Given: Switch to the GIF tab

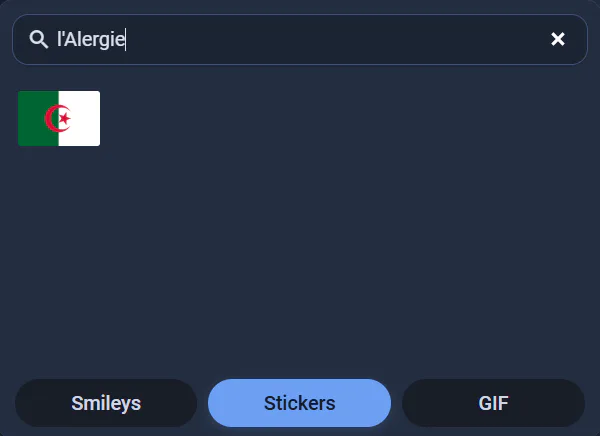Looking at the screenshot, I should pos(493,403).
